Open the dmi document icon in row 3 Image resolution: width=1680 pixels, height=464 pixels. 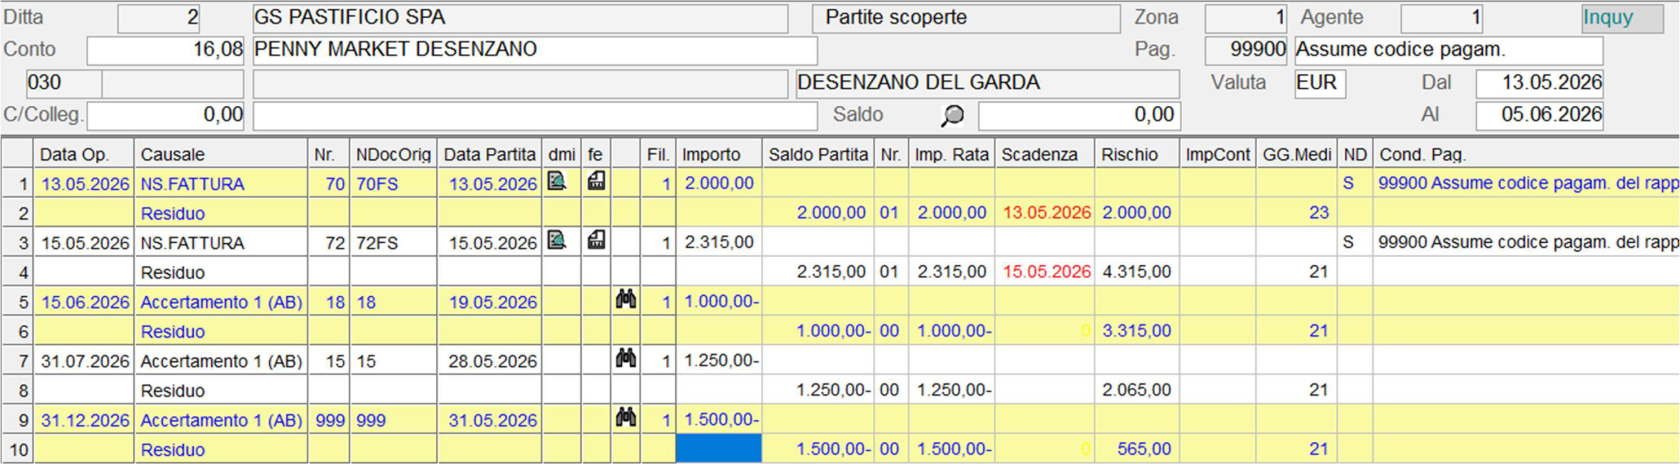(x=557, y=241)
